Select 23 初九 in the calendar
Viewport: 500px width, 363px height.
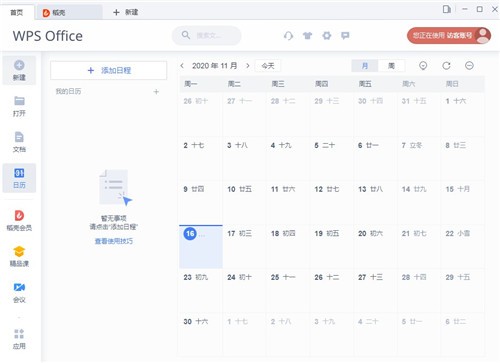coord(201,291)
